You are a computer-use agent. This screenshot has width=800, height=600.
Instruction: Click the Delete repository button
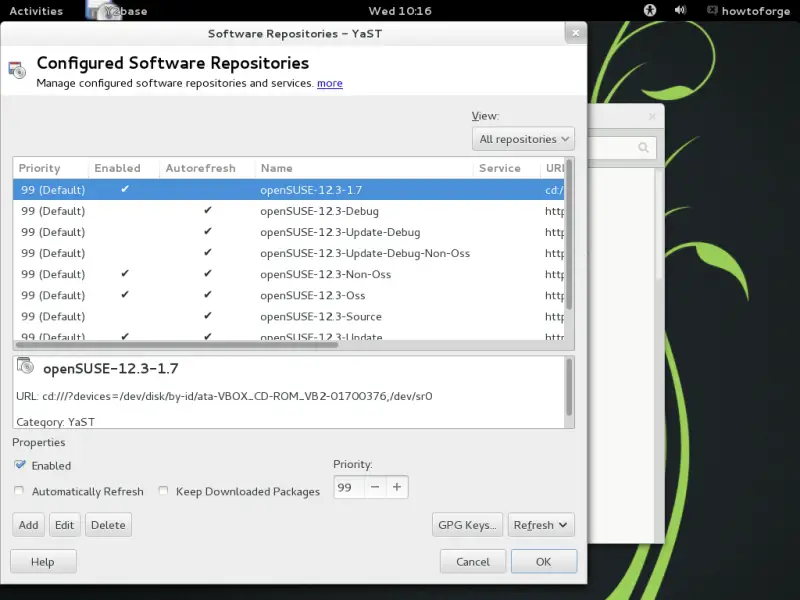click(x=108, y=525)
